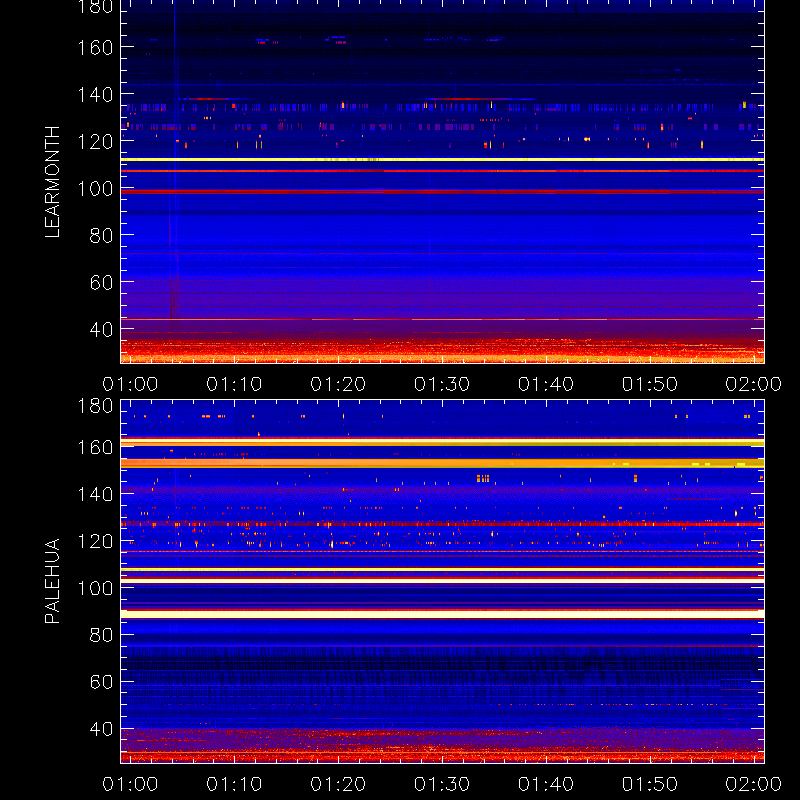This screenshot has width=800, height=800.
Task: Select the 80 tick label on PALEHUA plot
Action: pyautogui.click(x=101, y=635)
